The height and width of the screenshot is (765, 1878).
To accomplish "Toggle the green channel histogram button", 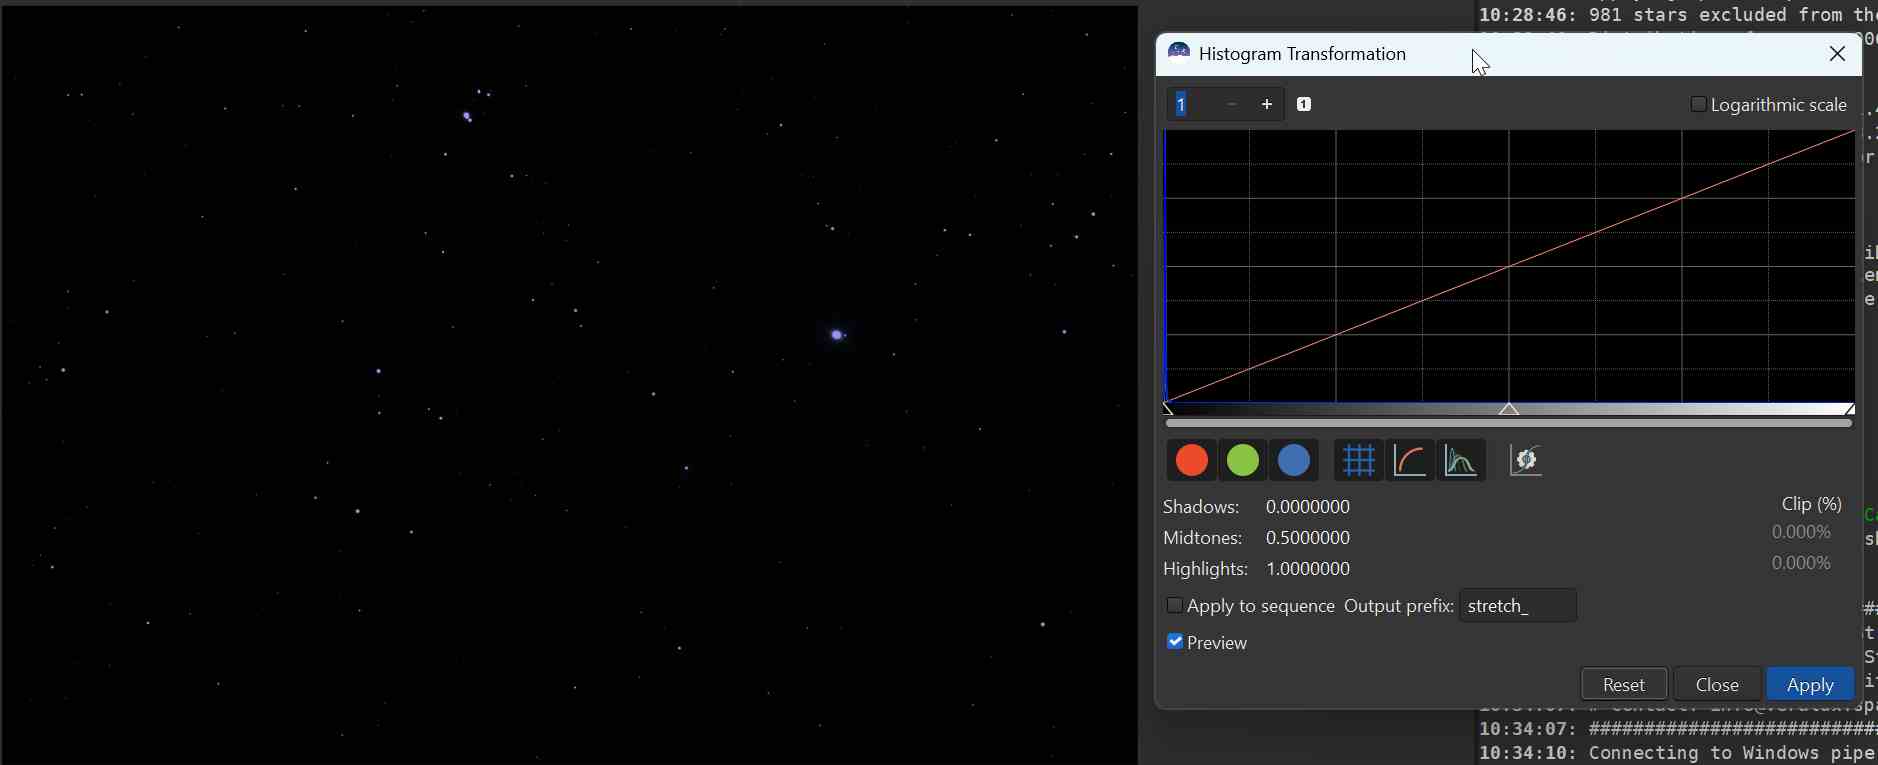I will (x=1243, y=461).
